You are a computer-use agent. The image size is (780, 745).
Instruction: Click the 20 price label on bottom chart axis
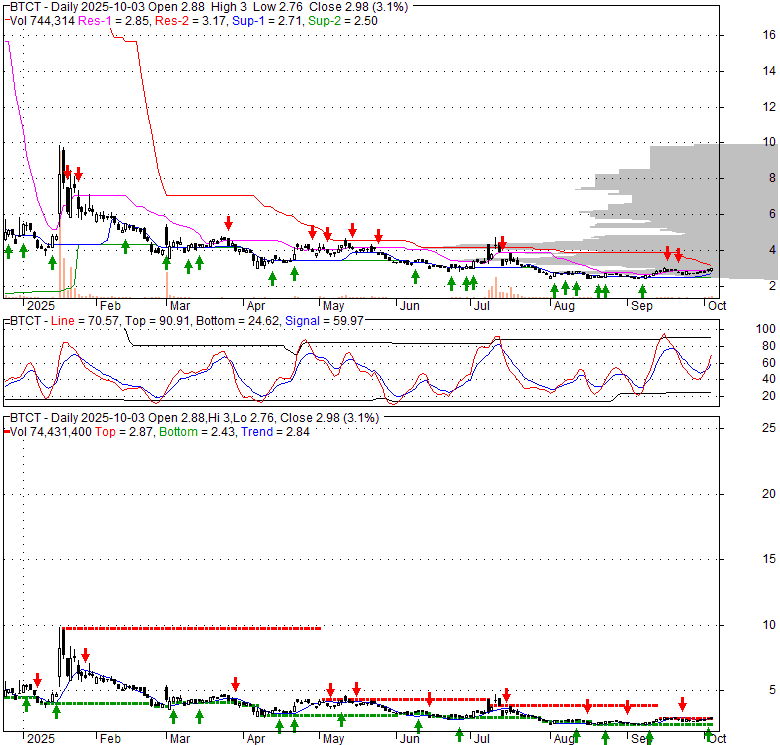pyautogui.click(x=769, y=494)
